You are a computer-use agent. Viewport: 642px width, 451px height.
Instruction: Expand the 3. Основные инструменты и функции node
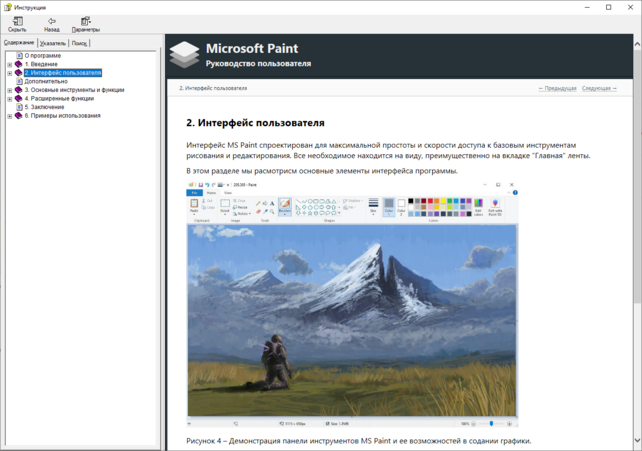pyautogui.click(x=10, y=90)
